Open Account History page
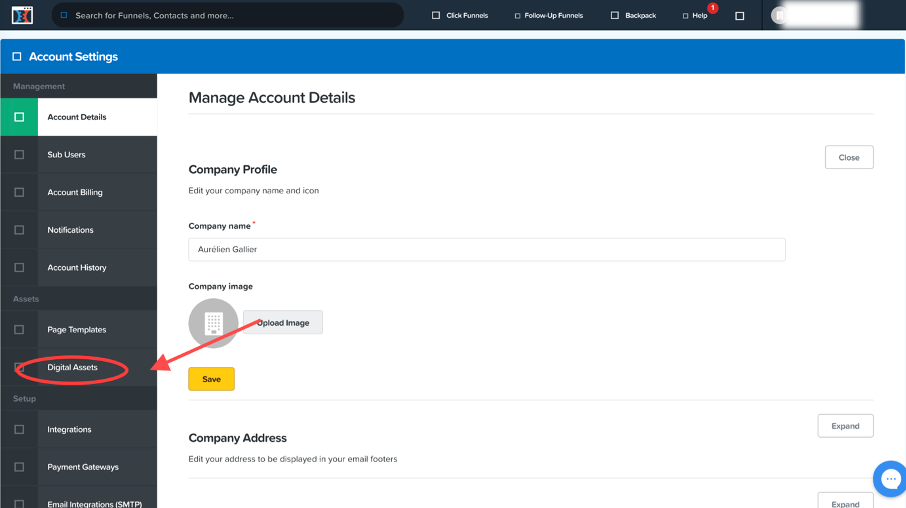The width and height of the screenshot is (906, 508). pos(79,267)
